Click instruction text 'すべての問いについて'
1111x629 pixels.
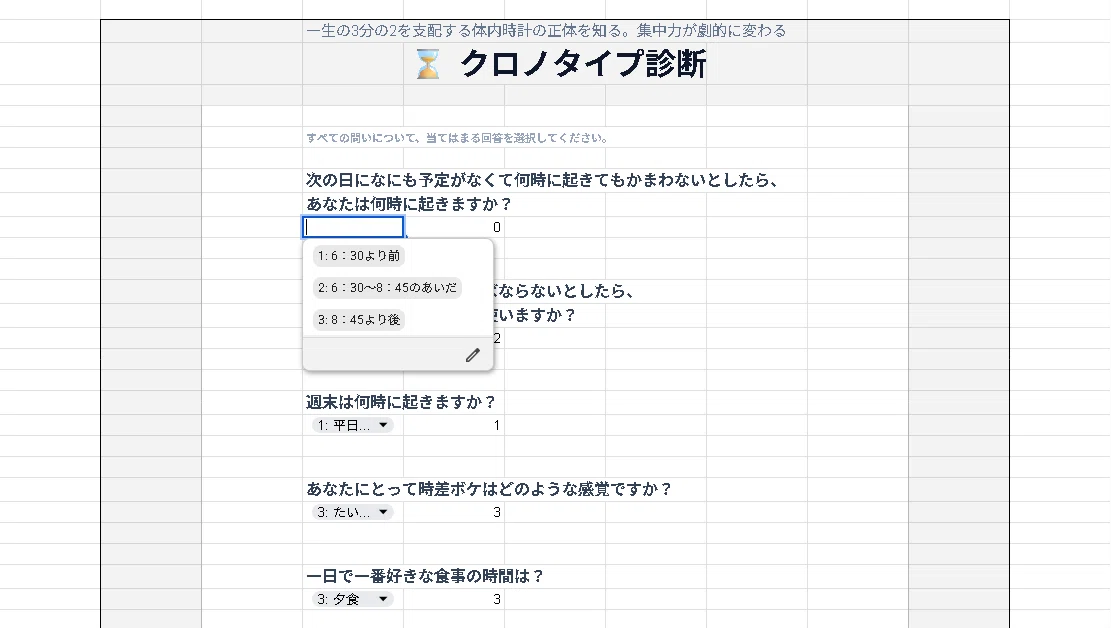point(363,138)
